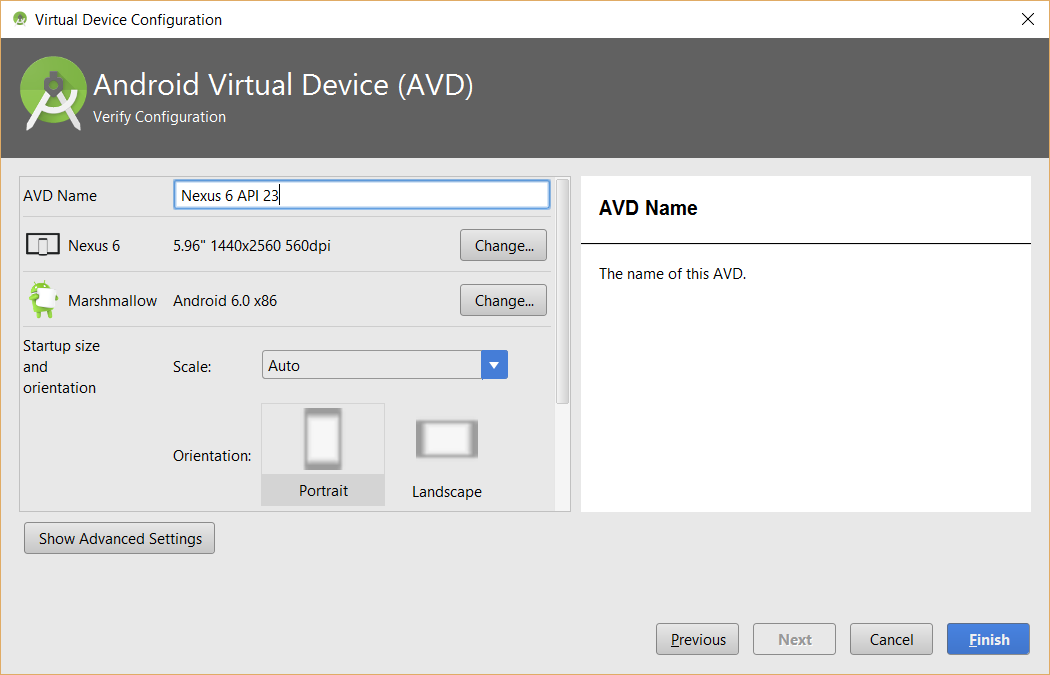Image resolution: width=1050 pixels, height=675 pixels.
Task: Click 'The name of this AVD.' description
Action: pyautogui.click(x=672, y=274)
